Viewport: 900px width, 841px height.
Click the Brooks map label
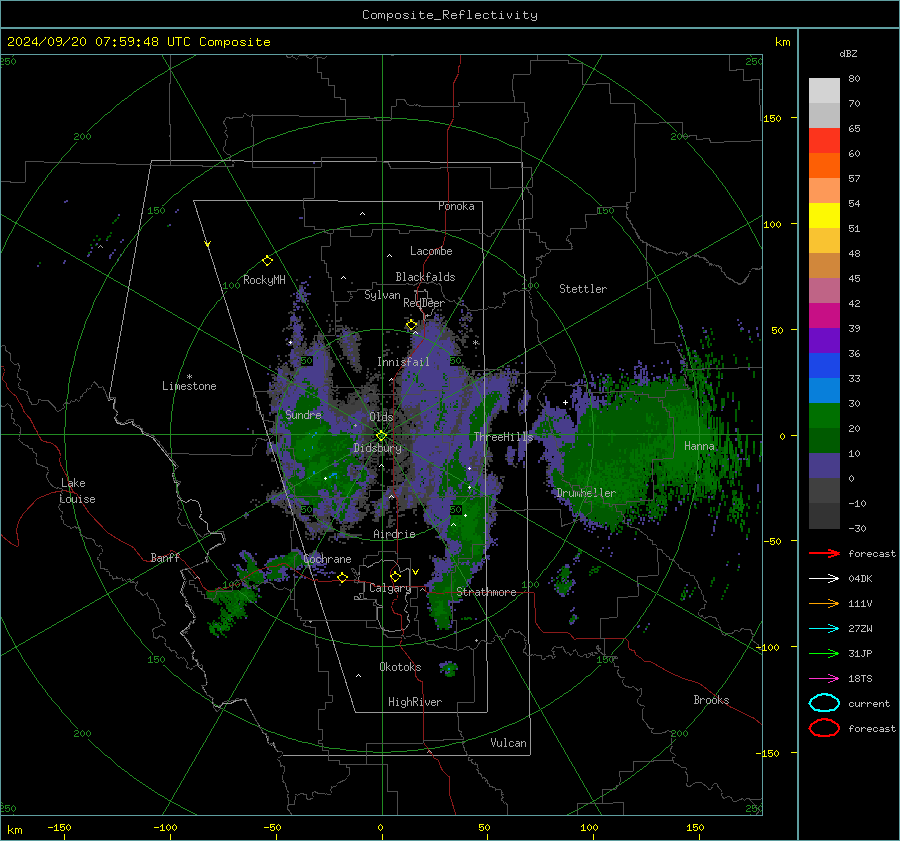coord(711,700)
